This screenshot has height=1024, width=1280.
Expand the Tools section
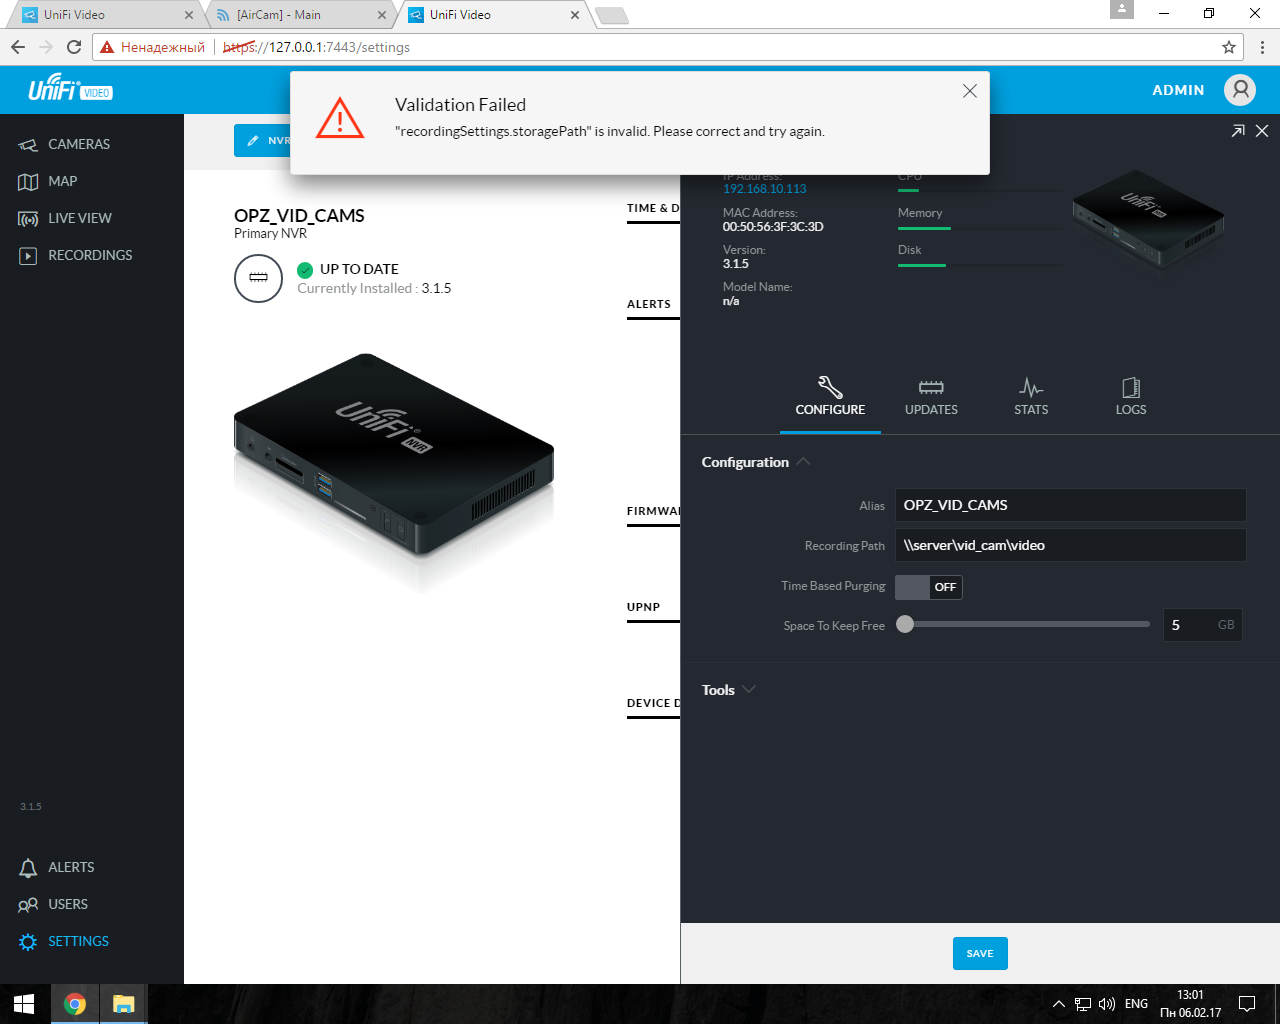tap(728, 690)
